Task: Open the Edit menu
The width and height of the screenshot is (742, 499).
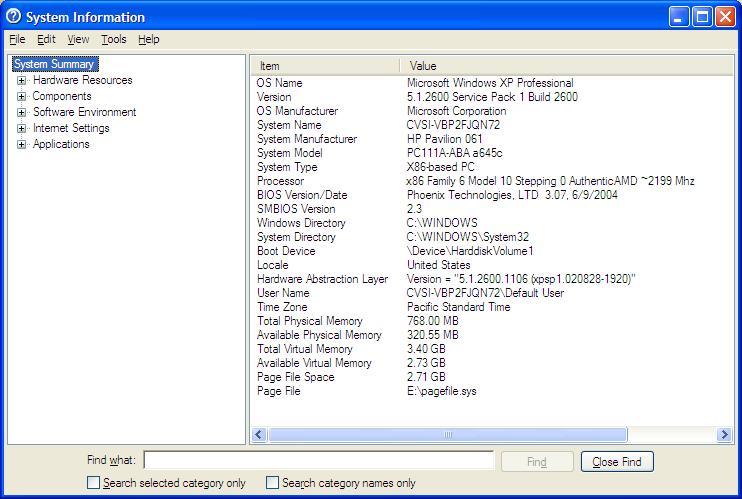Action: click(46, 39)
